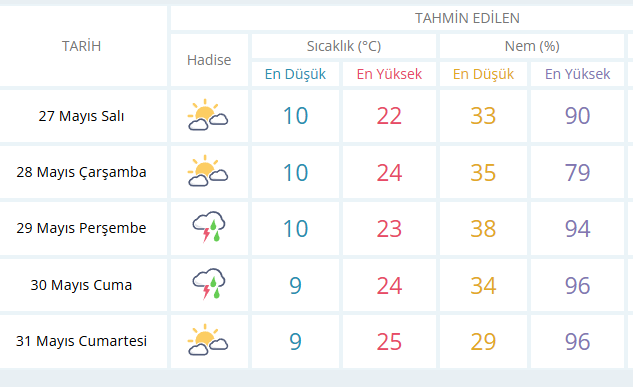The image size is (633, 387).
Task: Select the 29 Mayıs Perşembe date cell
Action: (81, 228)
